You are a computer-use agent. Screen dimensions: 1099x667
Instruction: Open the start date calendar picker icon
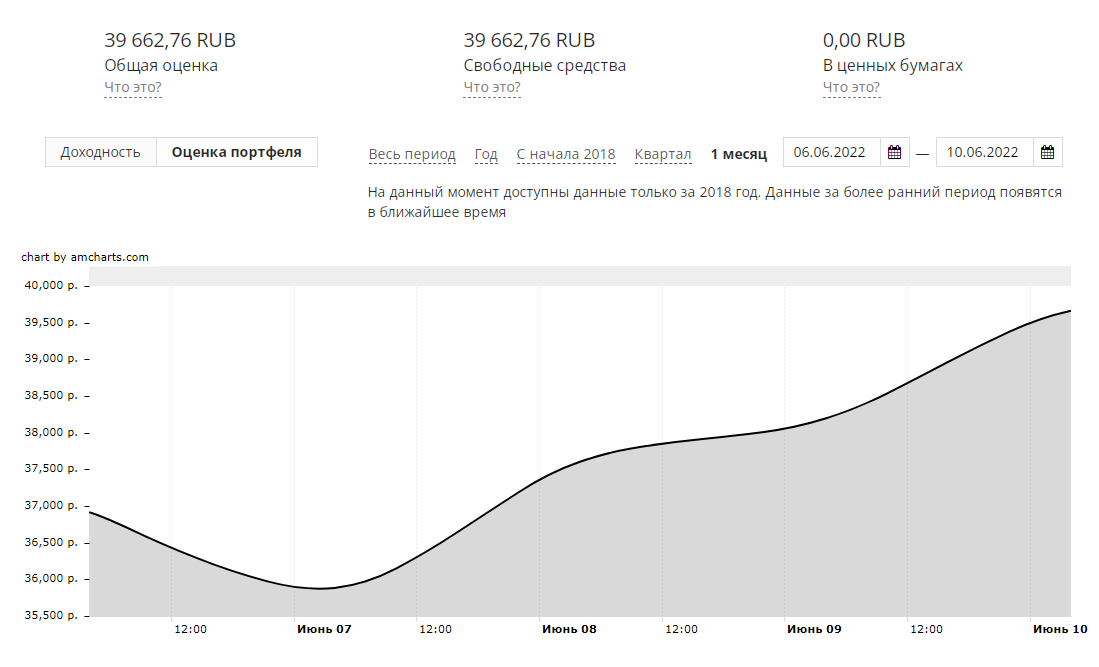(x=895, y=153)
